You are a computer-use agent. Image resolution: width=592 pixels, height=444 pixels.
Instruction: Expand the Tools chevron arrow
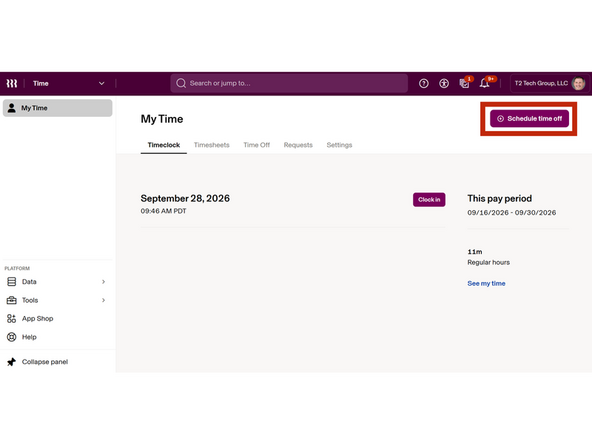[103, 300]
